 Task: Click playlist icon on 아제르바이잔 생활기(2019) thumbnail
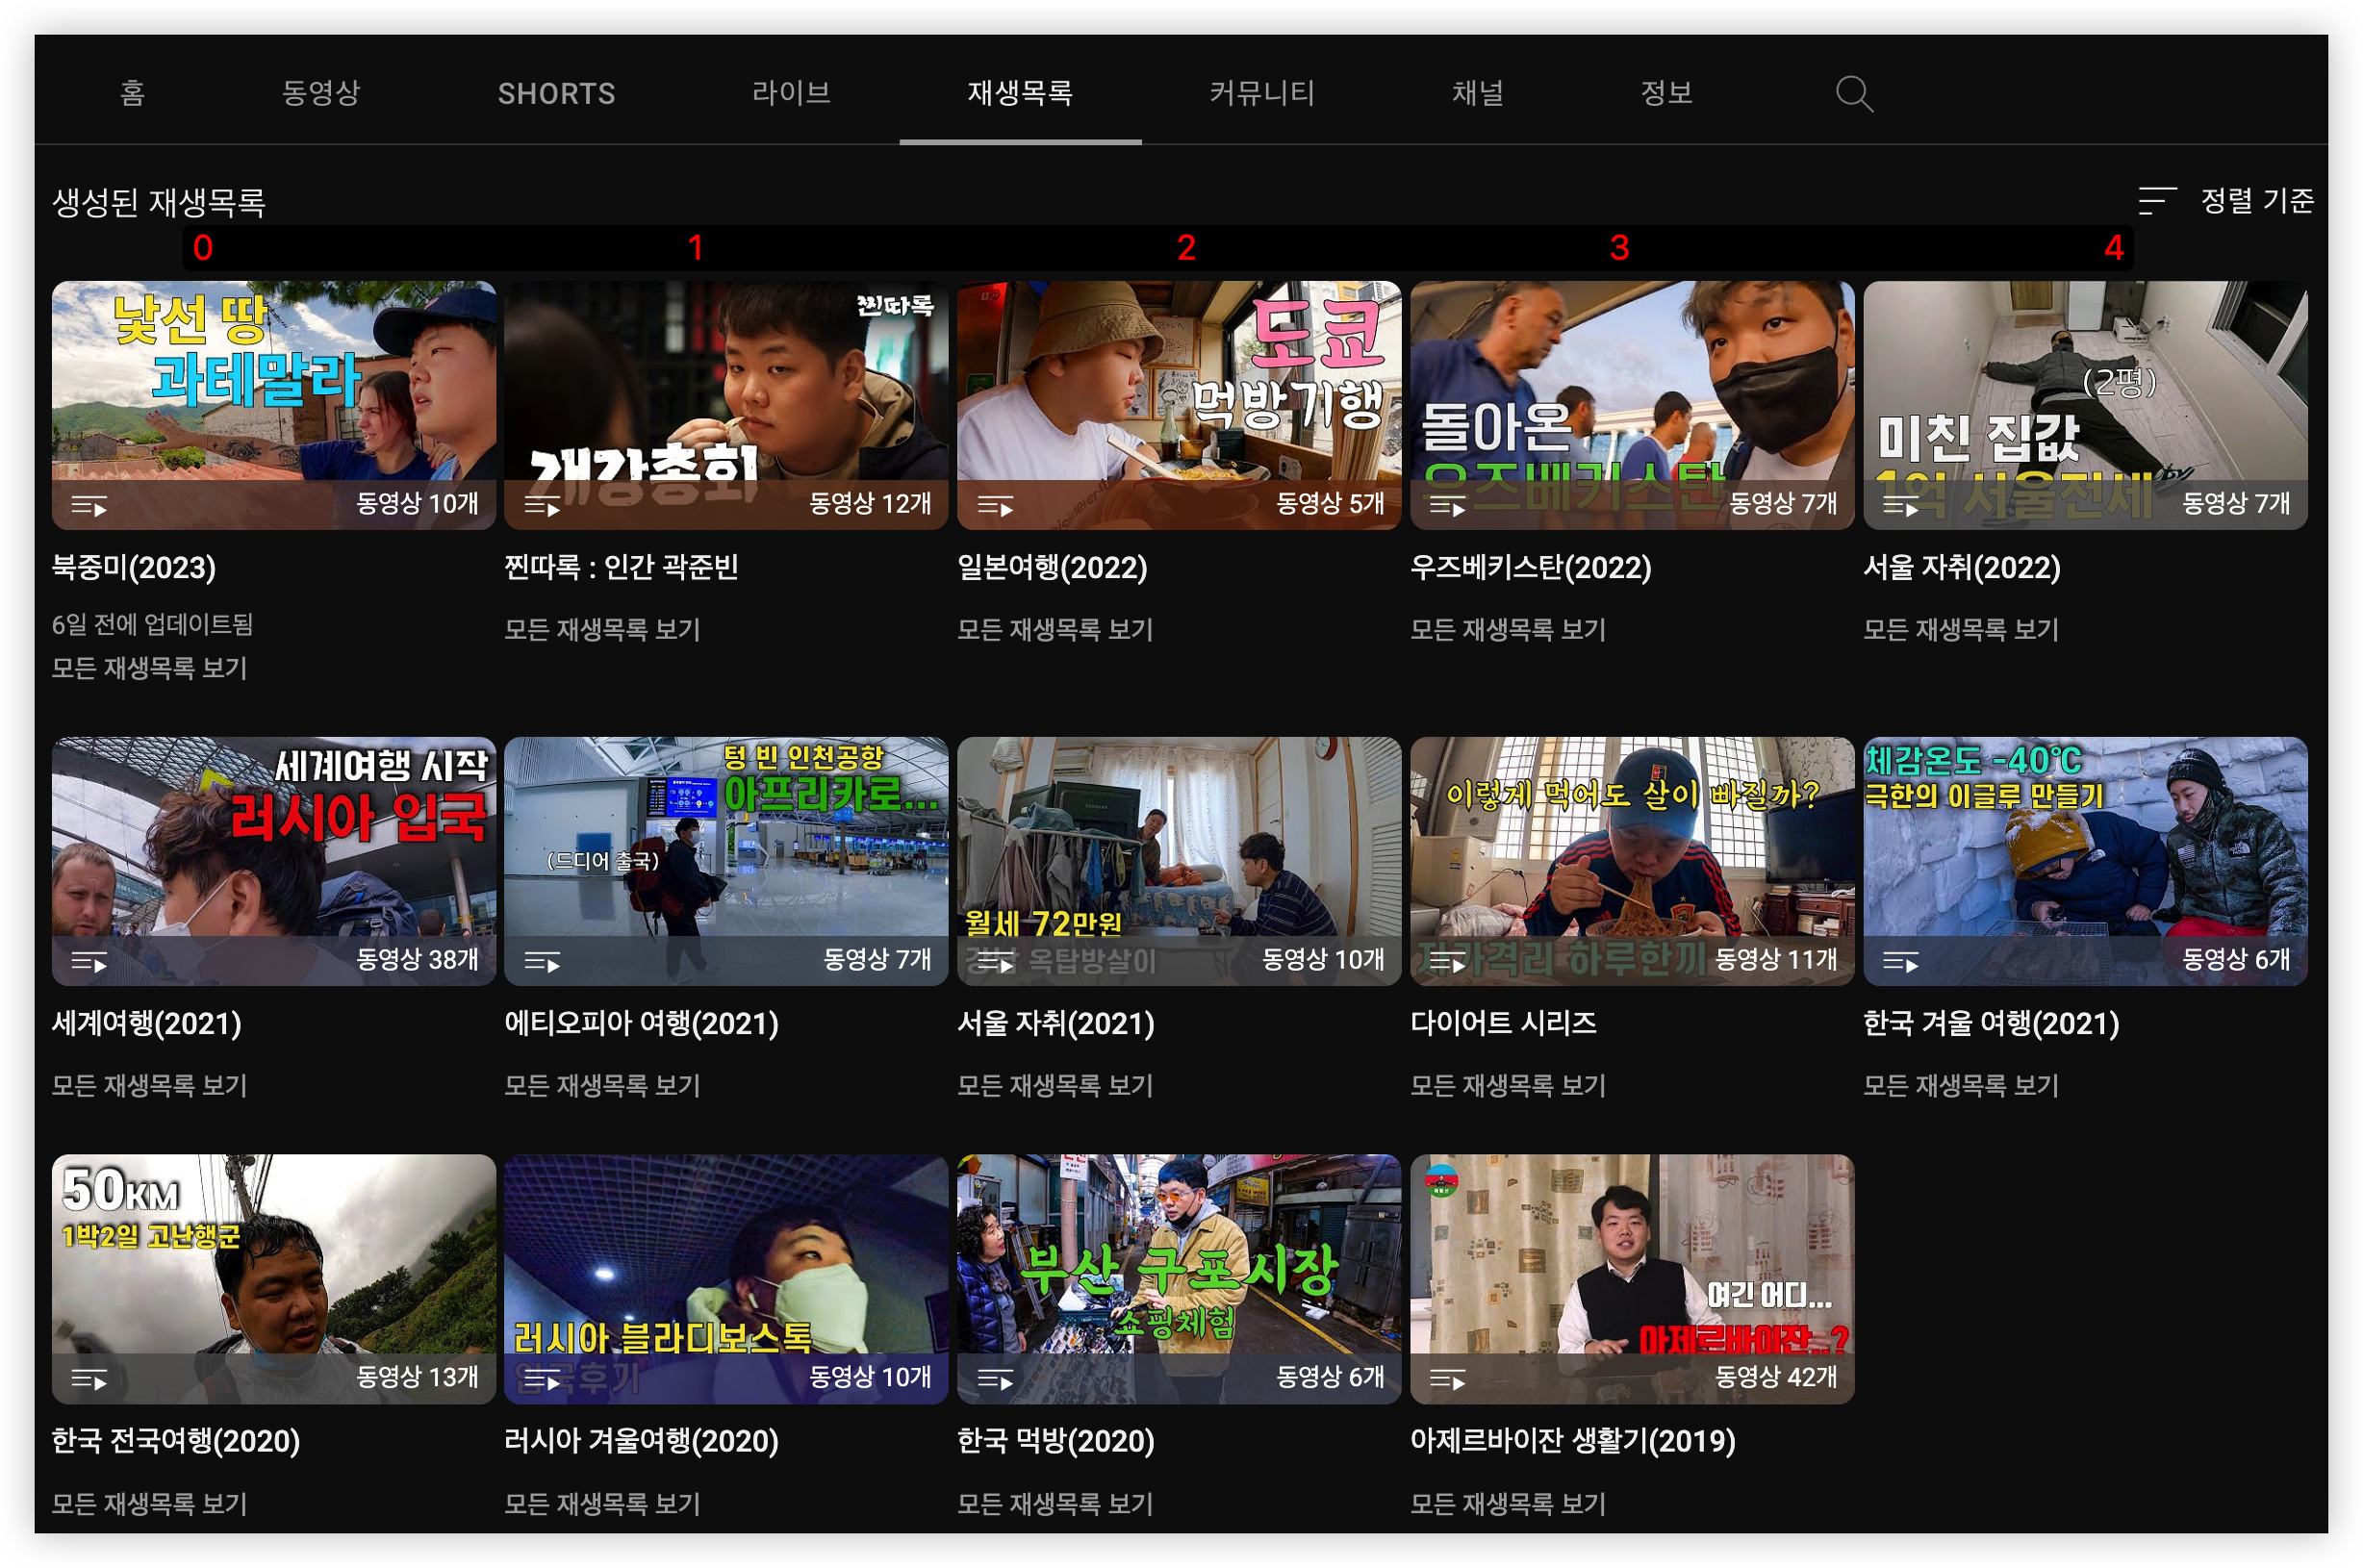tap(1447, 1380)
